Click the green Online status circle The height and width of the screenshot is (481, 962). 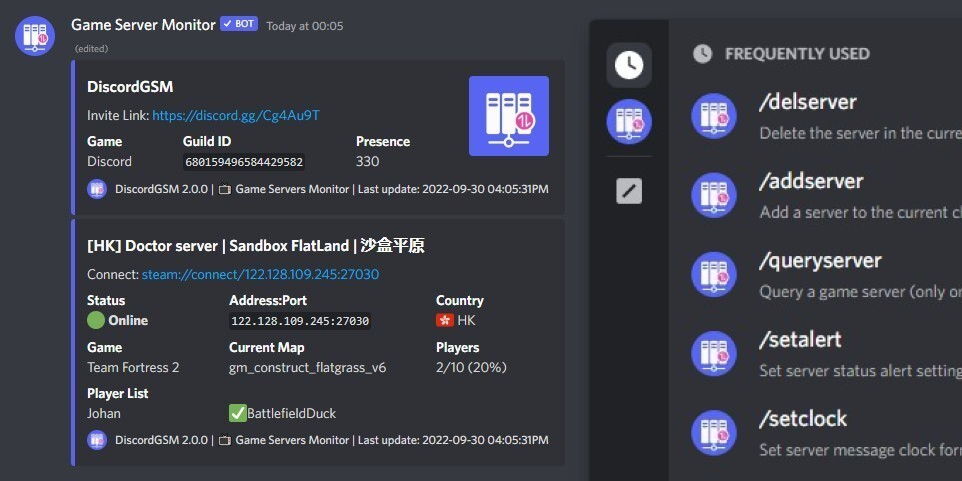96,320
